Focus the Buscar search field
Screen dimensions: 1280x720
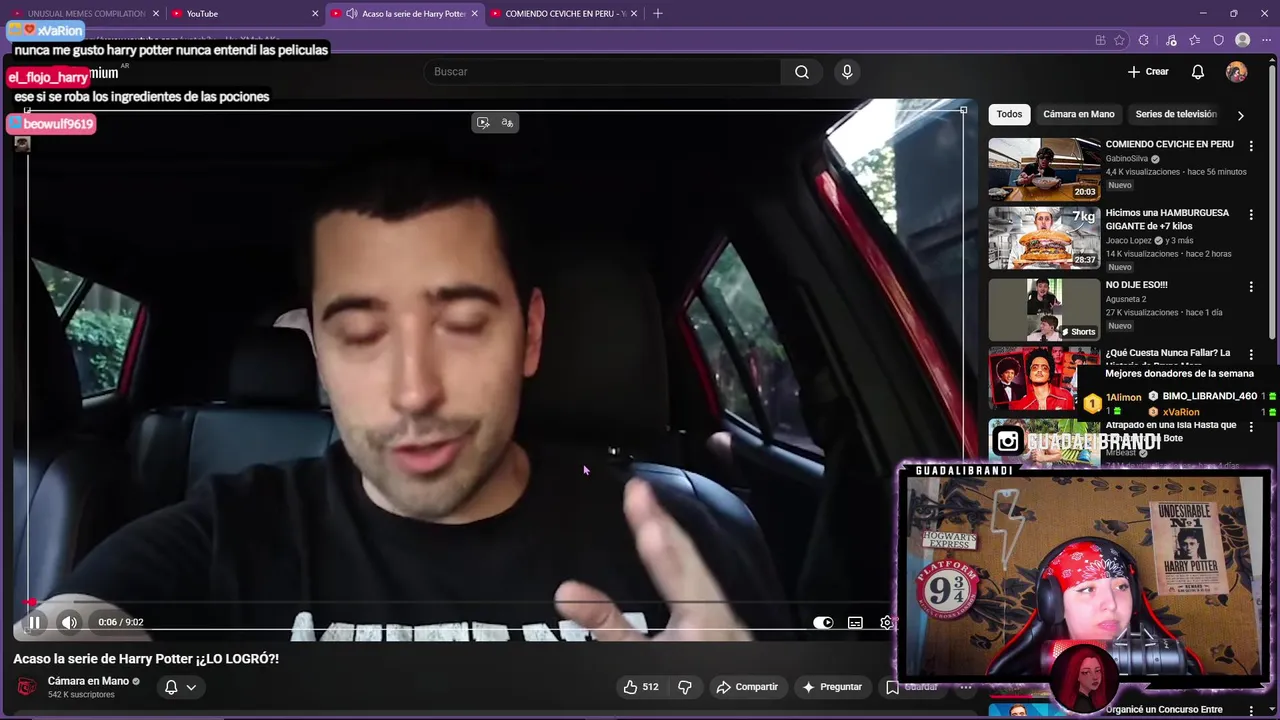point(603,71)
